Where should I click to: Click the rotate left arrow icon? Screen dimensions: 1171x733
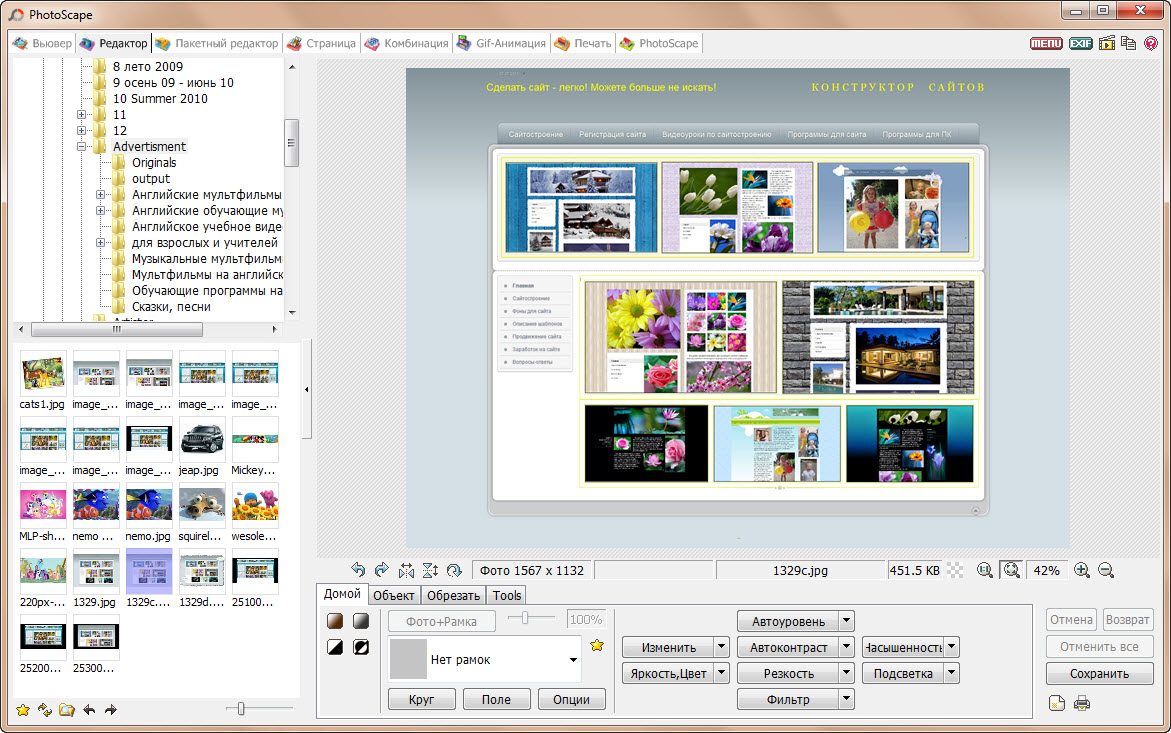tap(358, 570)
